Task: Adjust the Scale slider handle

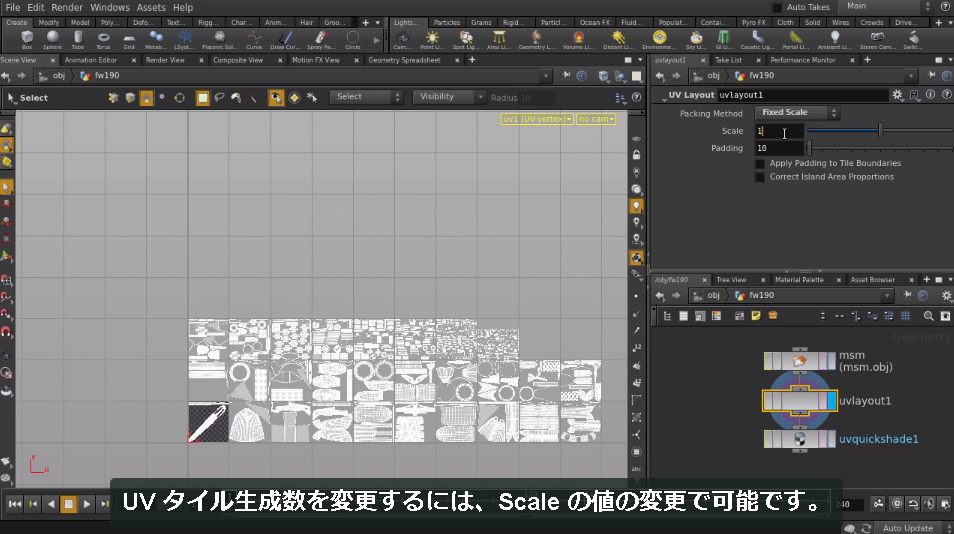Action: coord(880,130)
